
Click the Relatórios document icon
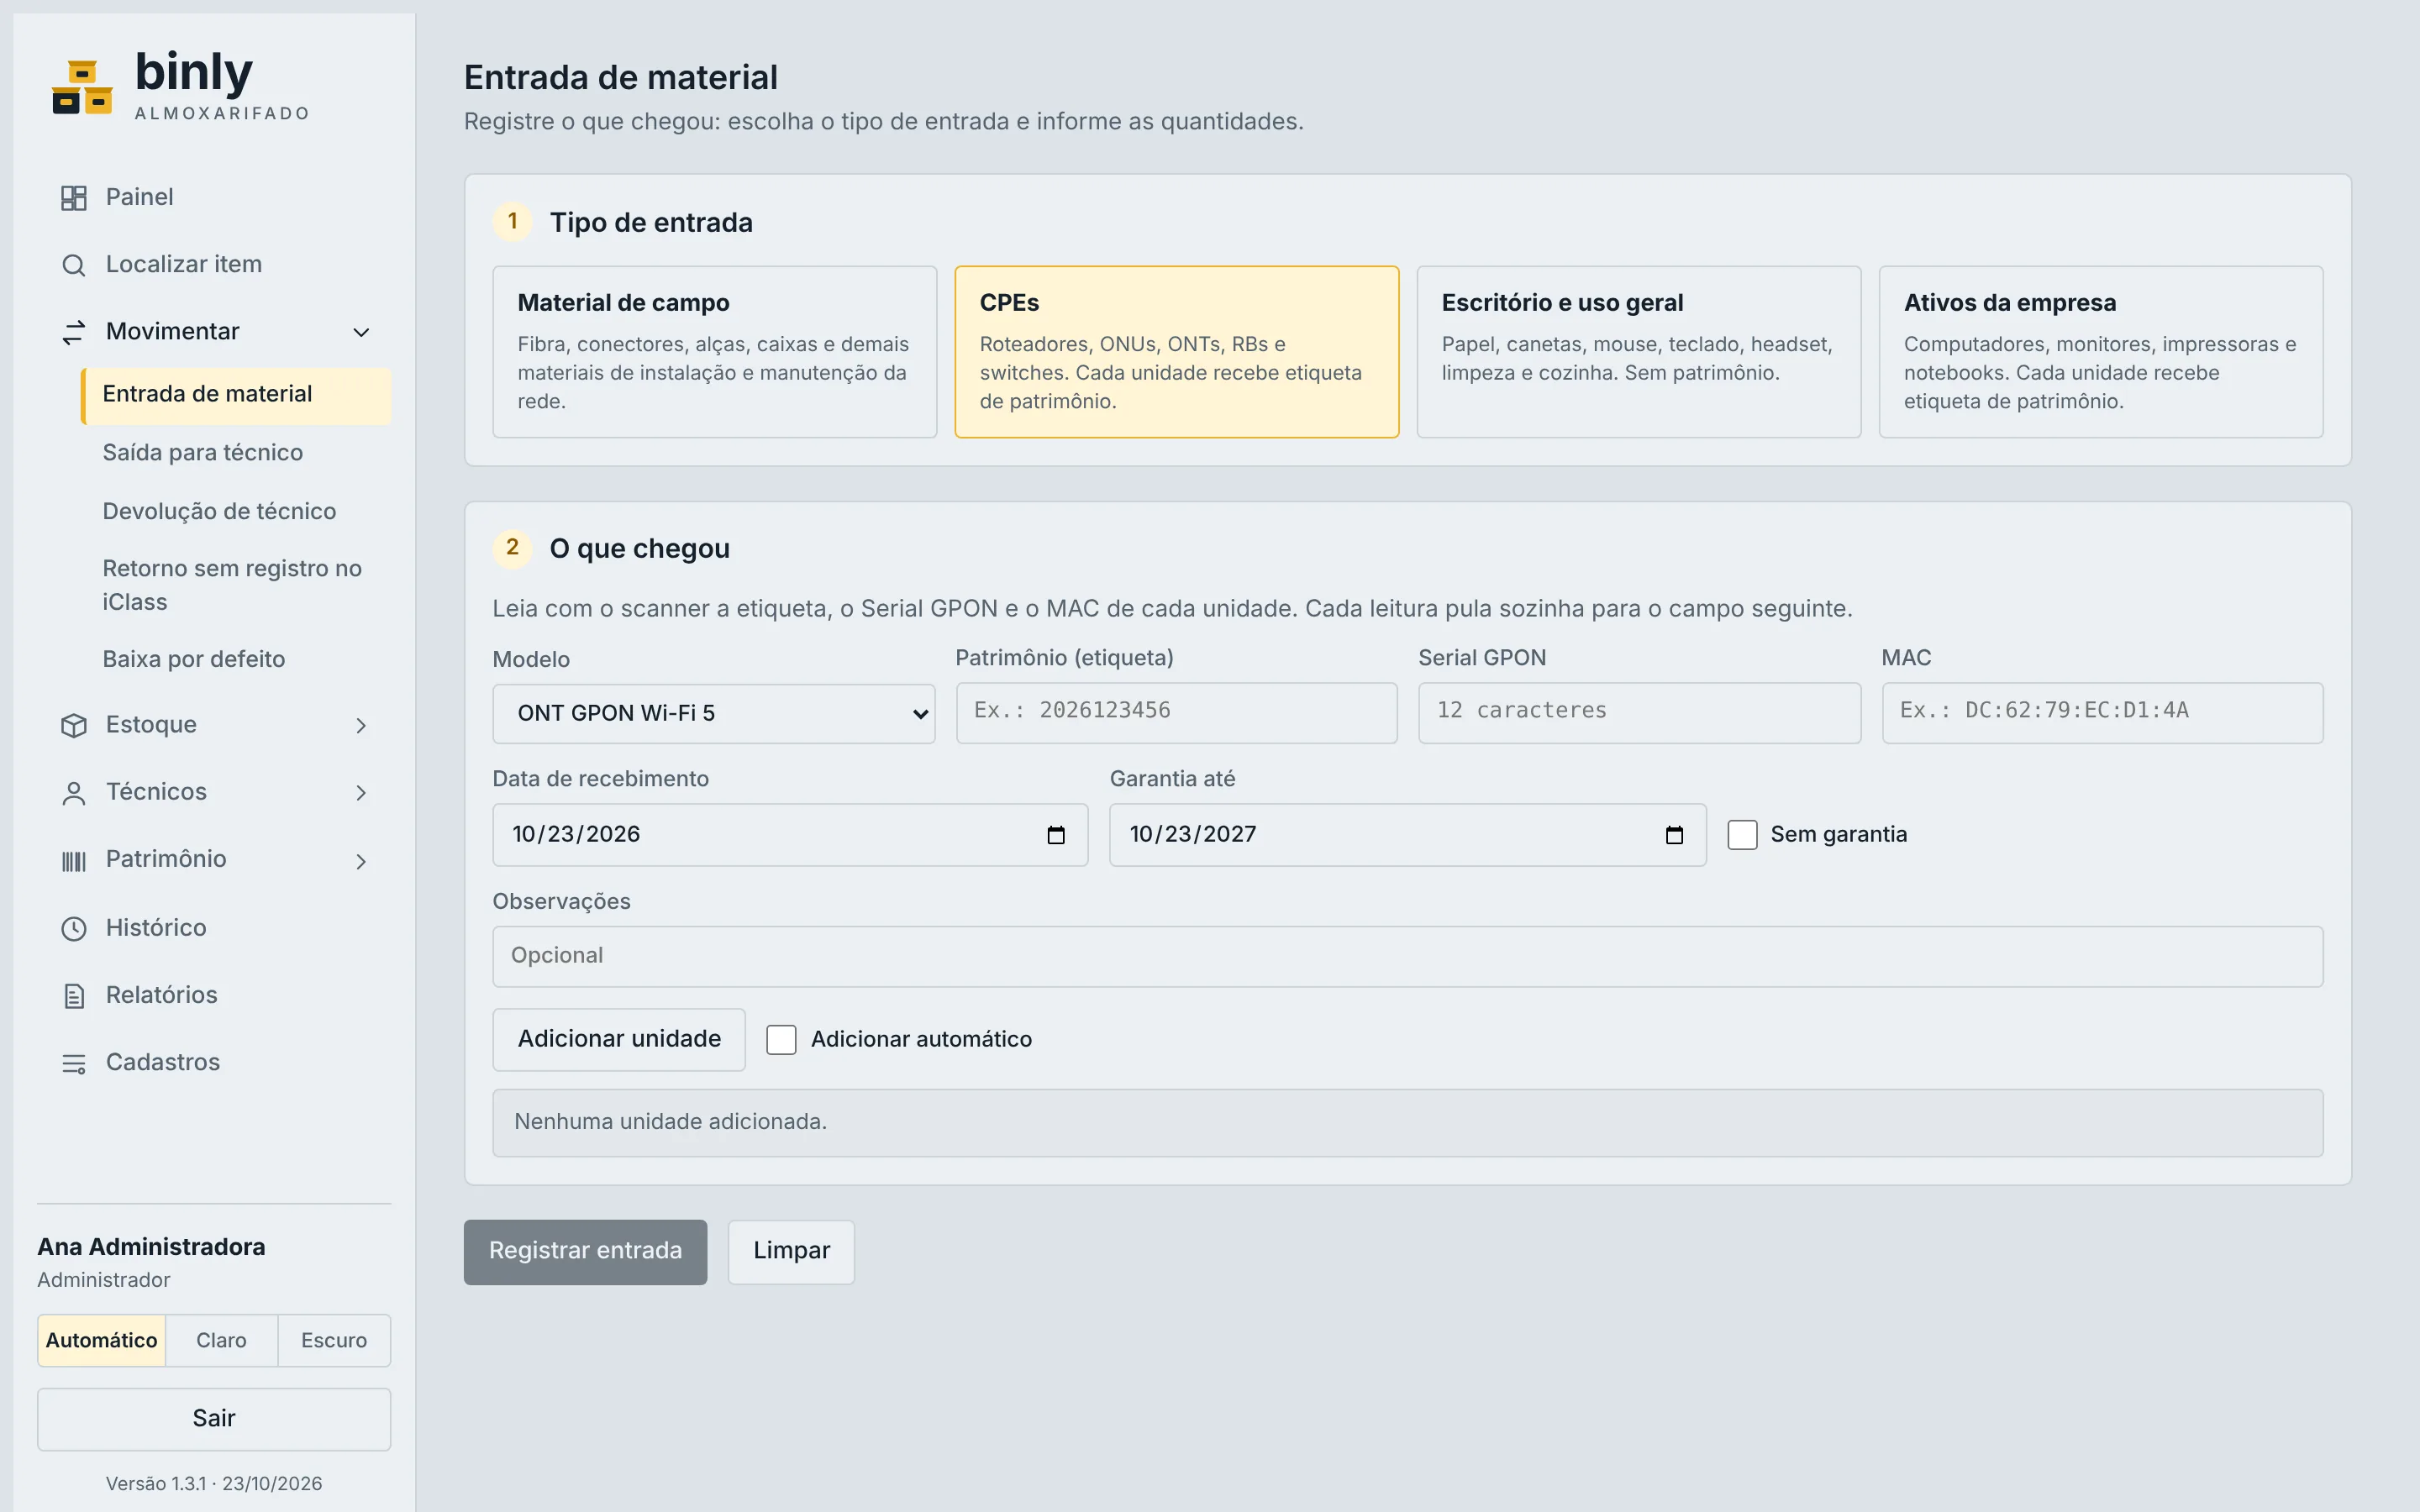pyautogui.click(x=74, y=996)
